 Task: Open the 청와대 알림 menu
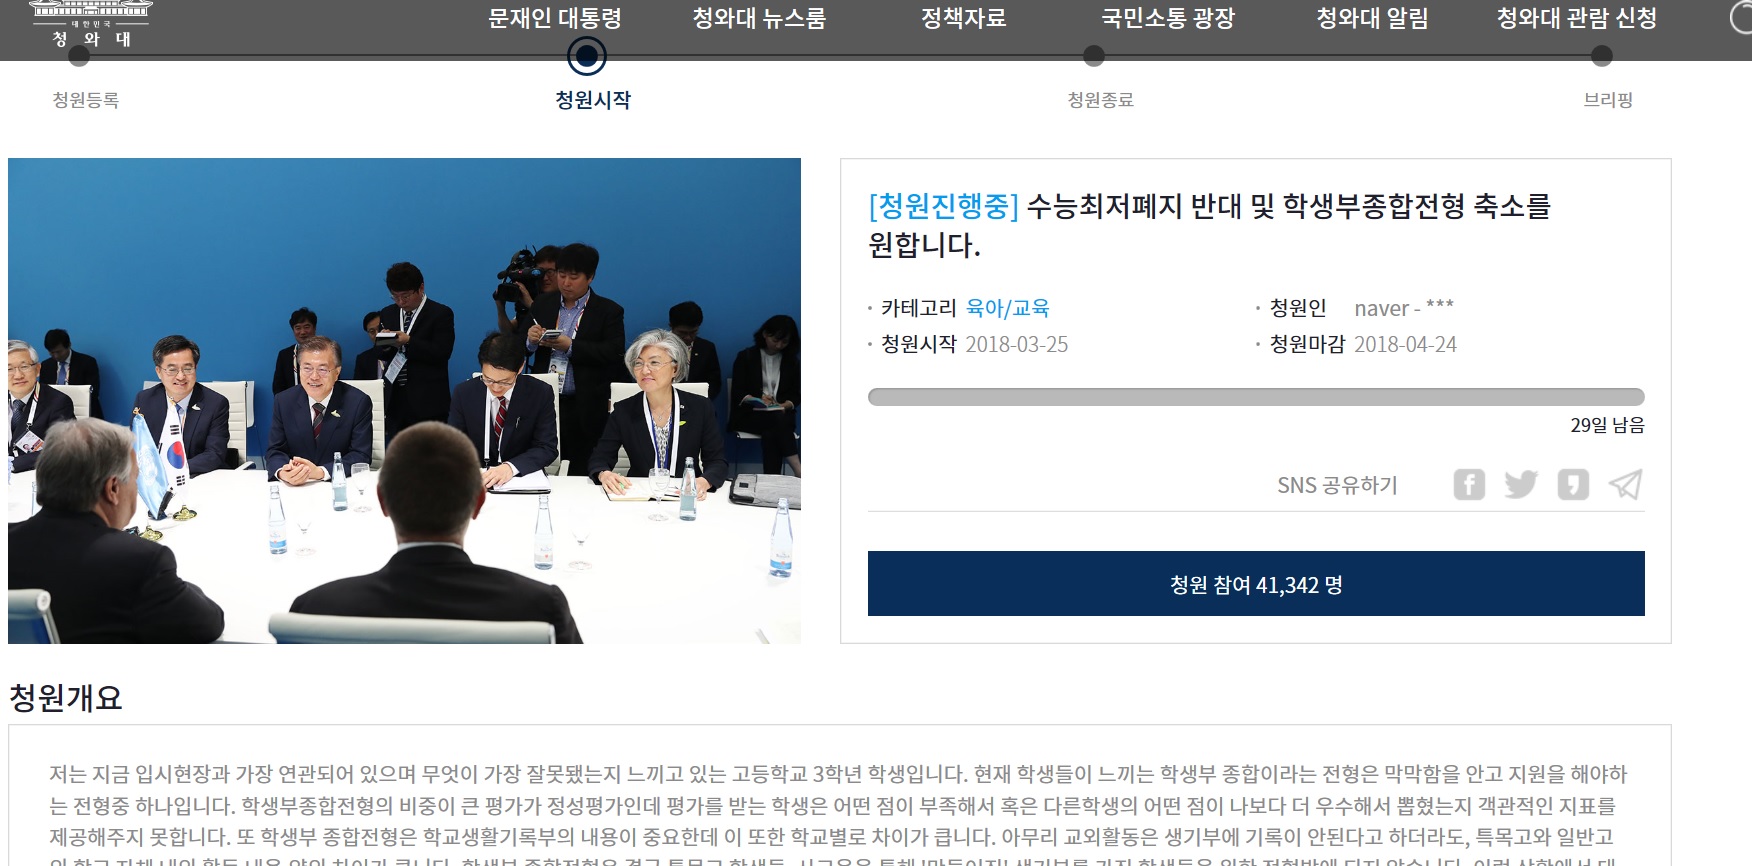pos(1372,18)
